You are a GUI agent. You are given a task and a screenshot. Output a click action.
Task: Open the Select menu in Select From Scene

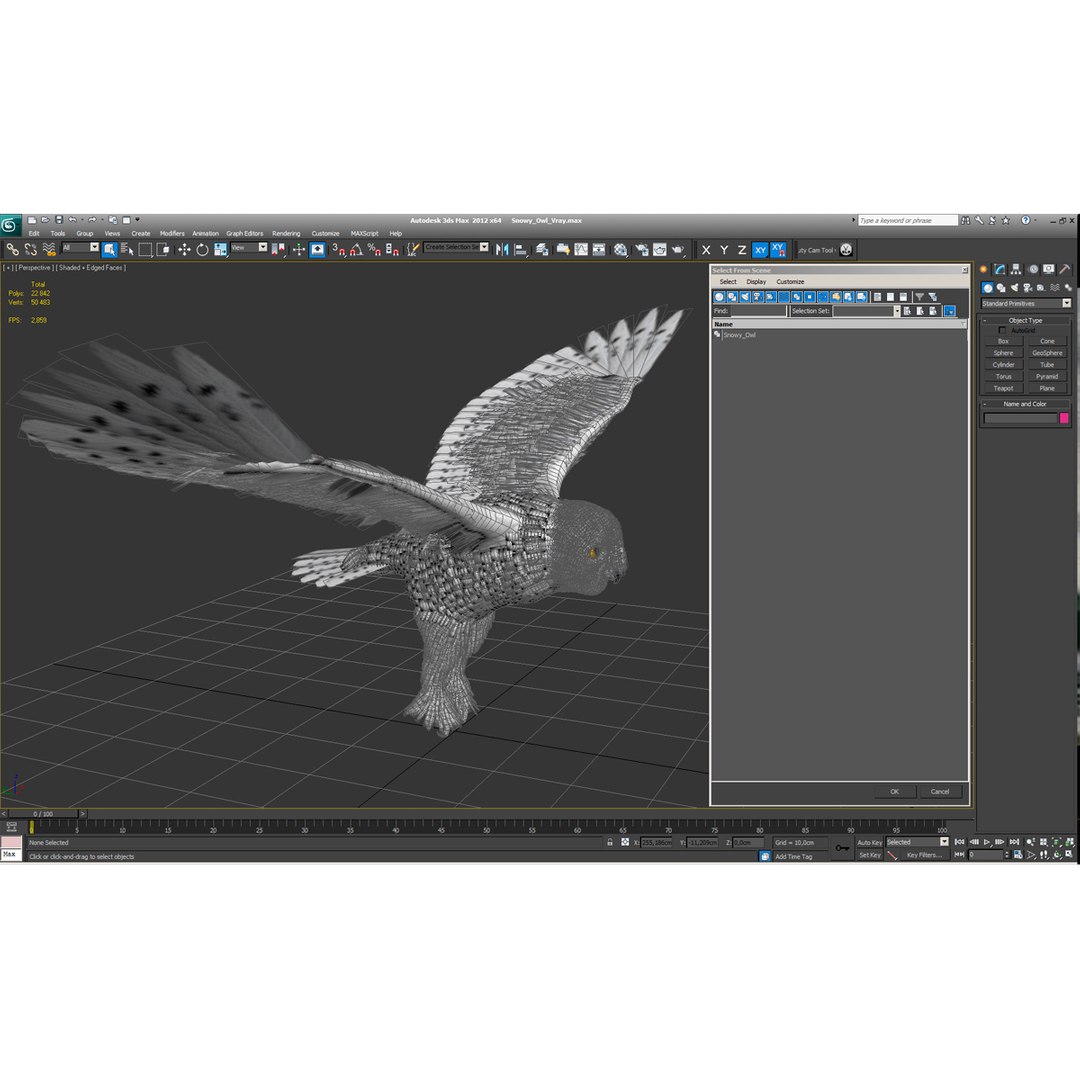coord(728,282)
